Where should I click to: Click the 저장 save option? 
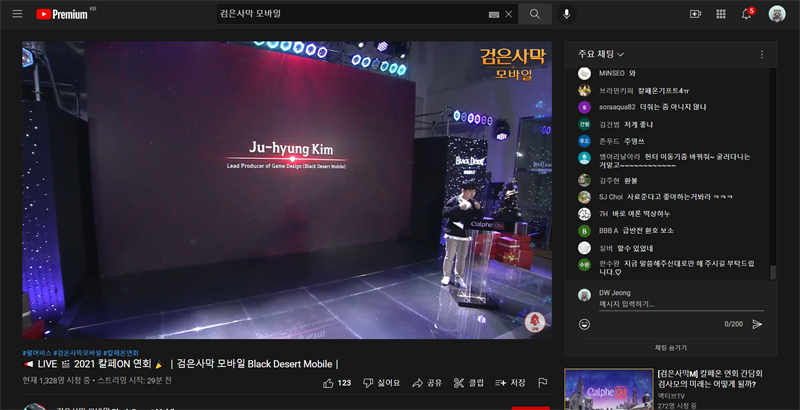tap(510, 383)
